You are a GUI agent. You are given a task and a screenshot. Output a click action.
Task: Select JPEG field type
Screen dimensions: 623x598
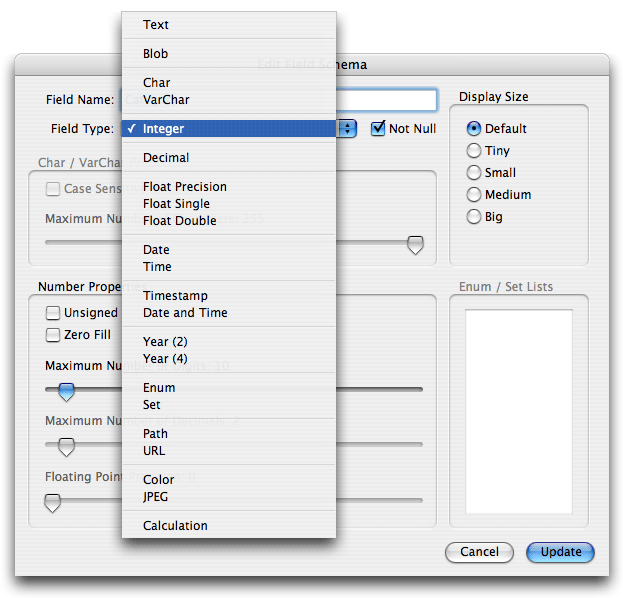229,497
